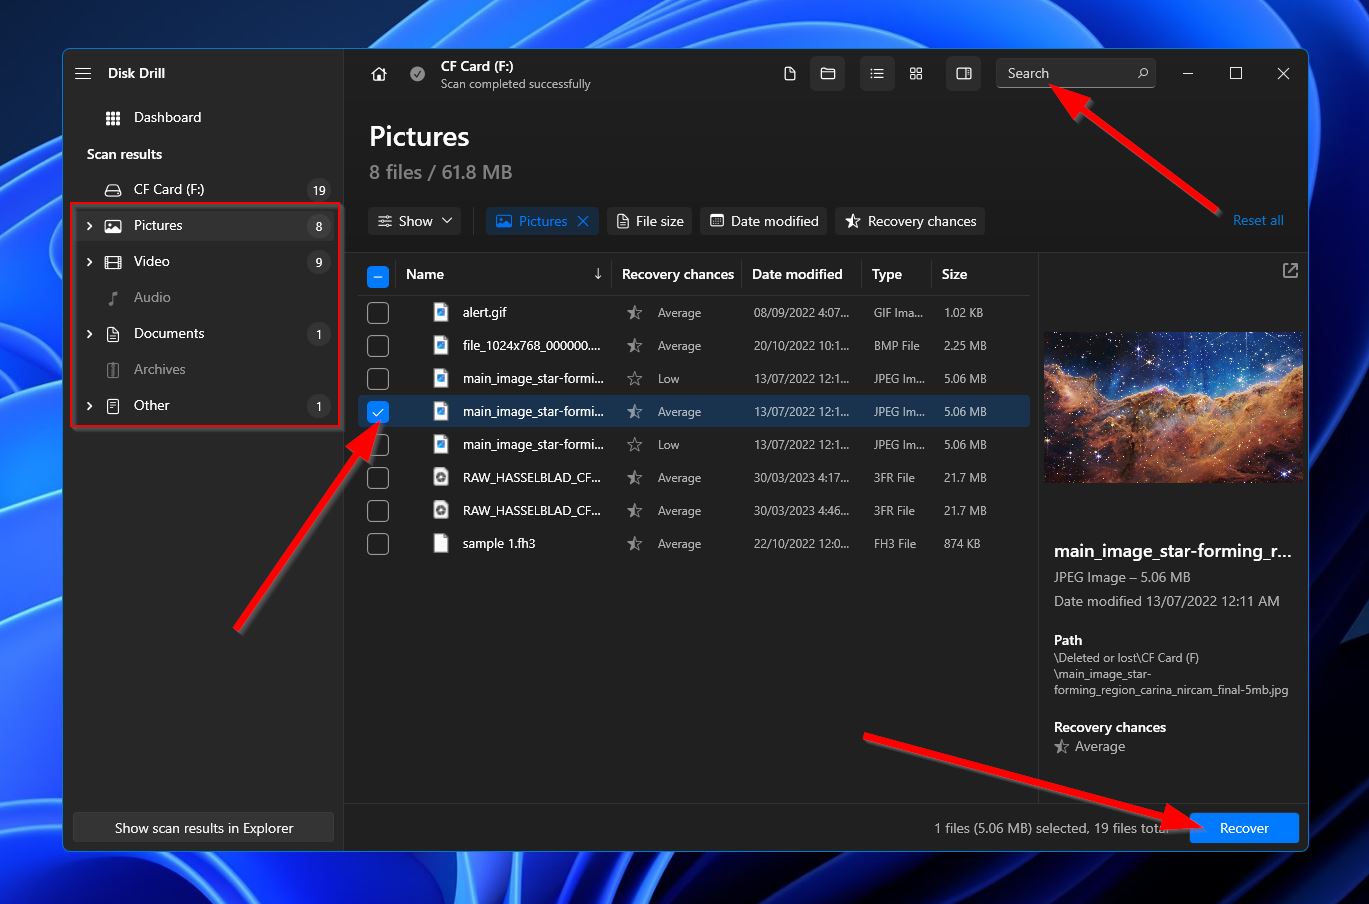Uncheck the selected main_image Average checkbox
The height and width of the screenshot is (904, 1369).
click(x=378, y=412)
